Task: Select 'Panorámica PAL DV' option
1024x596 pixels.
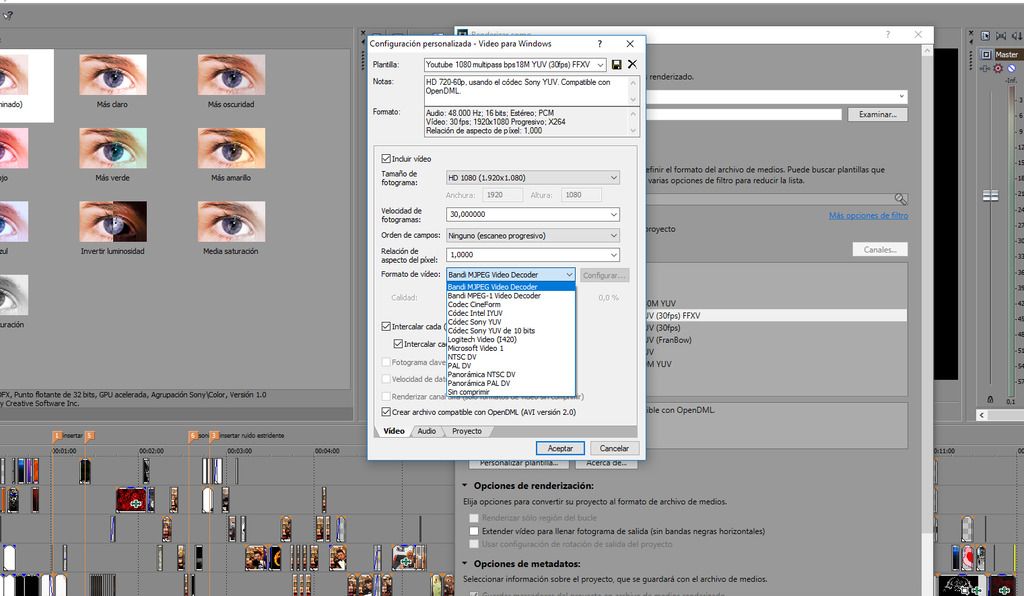Action: click(x=511, y=383)
